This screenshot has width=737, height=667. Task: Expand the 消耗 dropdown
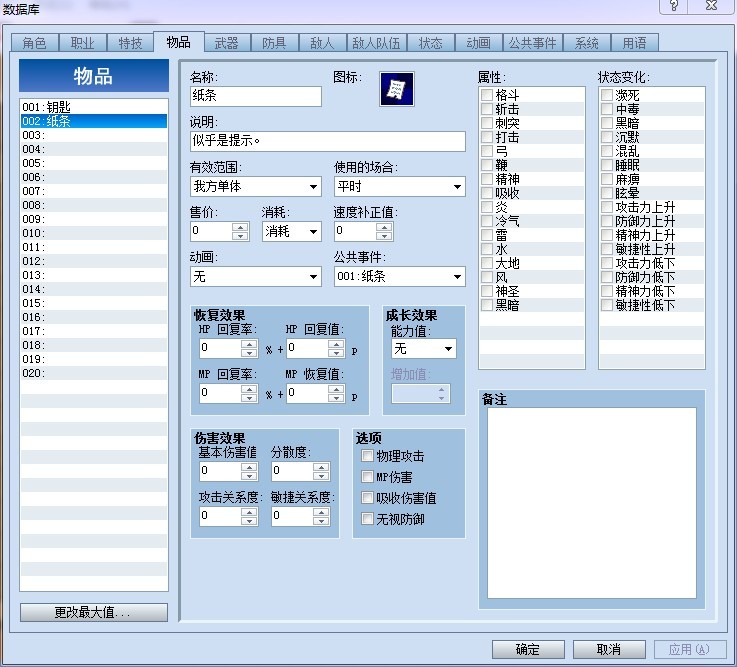tap(291, 231)
